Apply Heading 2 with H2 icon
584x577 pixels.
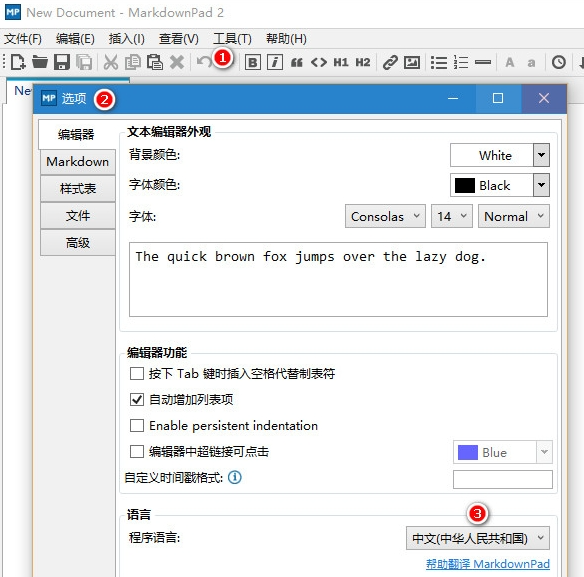pyautogui.click(x=363, y=62)
